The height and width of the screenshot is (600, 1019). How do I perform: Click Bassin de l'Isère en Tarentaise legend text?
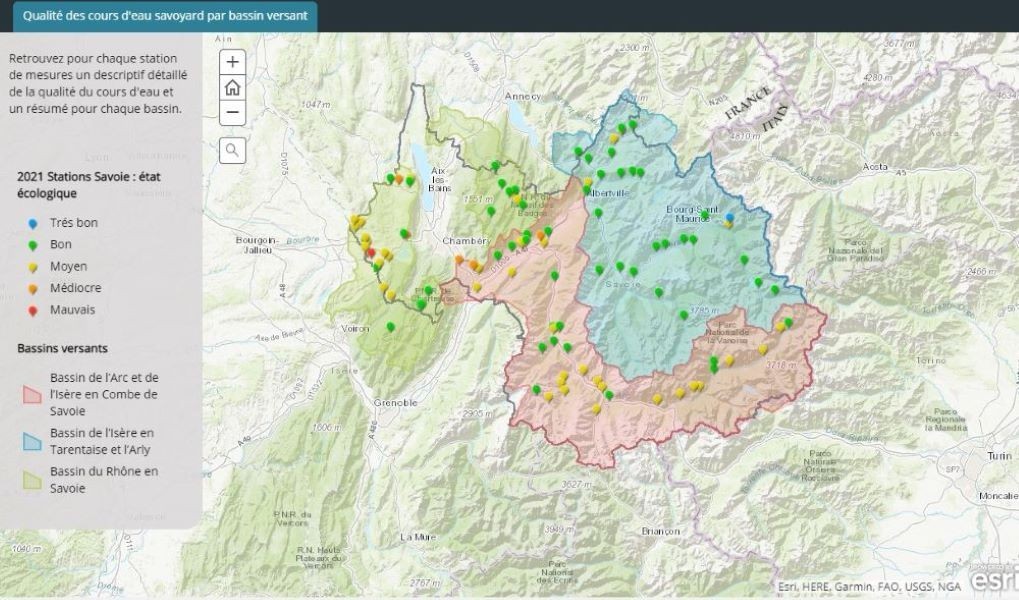[102, 441]
